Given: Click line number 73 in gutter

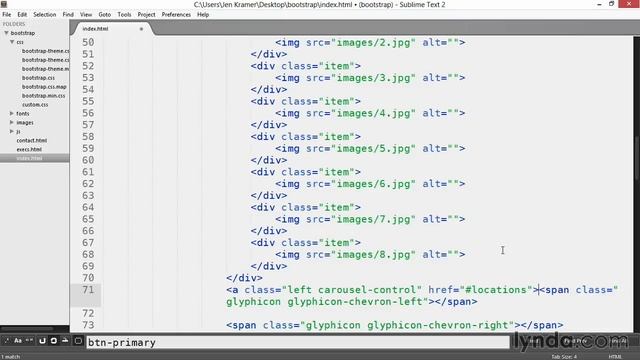Looking at the screenshot, I should point(88,325).
